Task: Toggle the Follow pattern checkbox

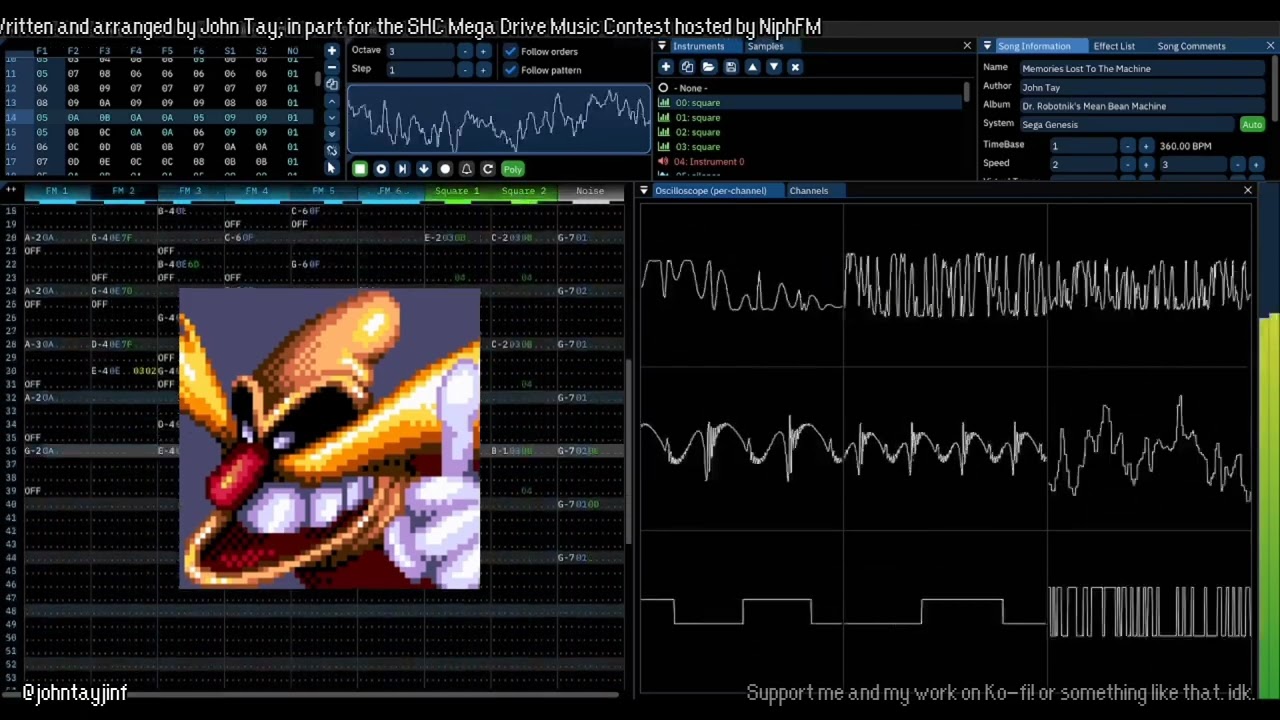Action: tap(511, 70)
